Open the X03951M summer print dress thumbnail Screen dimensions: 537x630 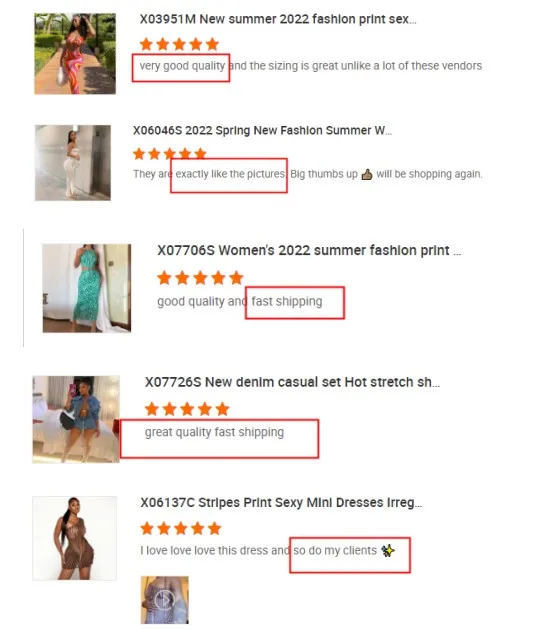point(75,54)
